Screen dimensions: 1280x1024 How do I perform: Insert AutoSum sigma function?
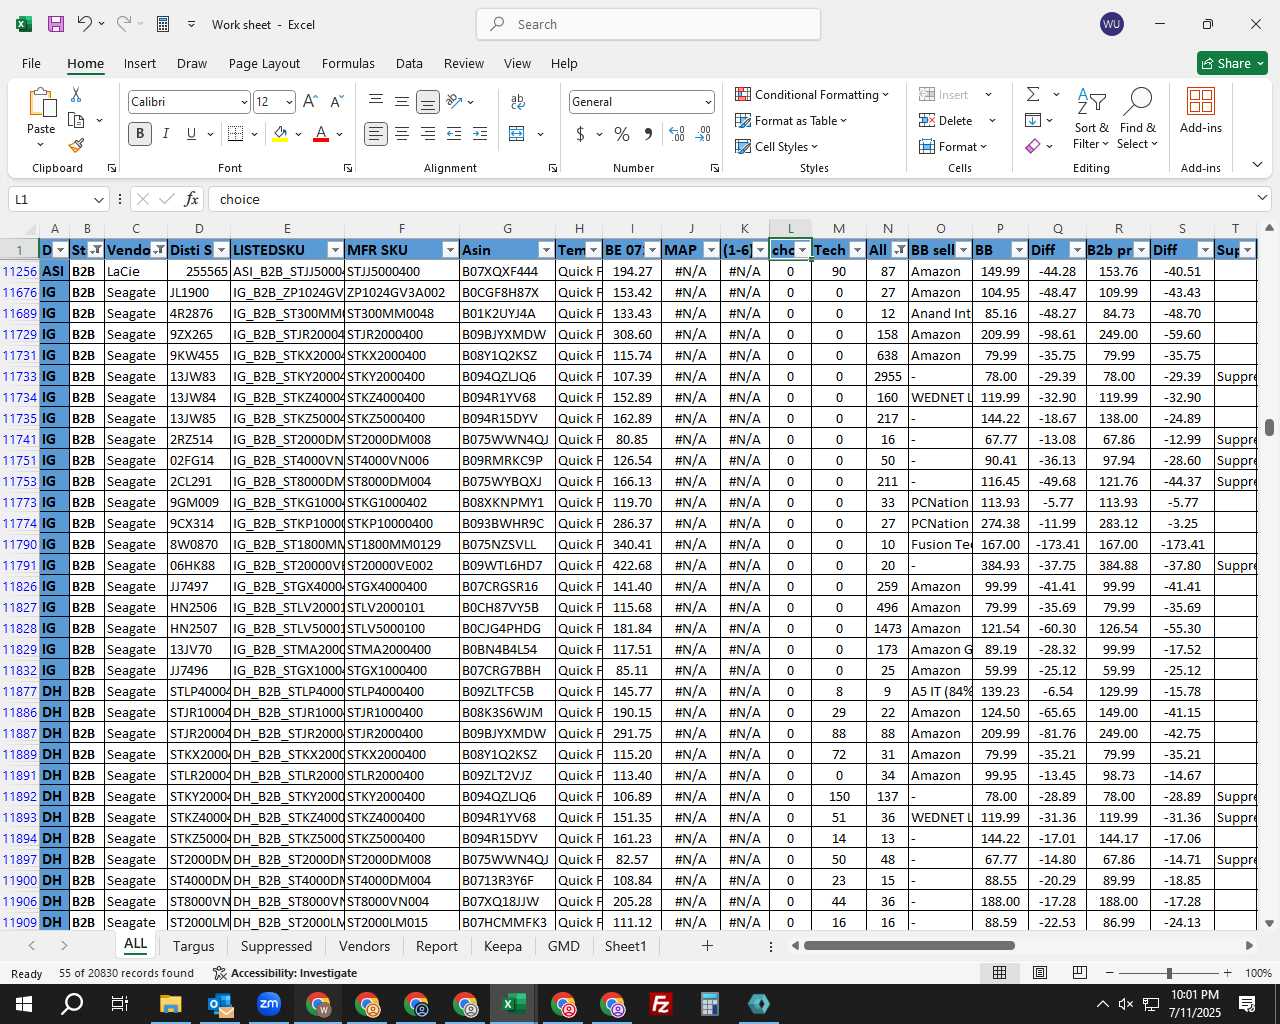tap(1033, 94)
